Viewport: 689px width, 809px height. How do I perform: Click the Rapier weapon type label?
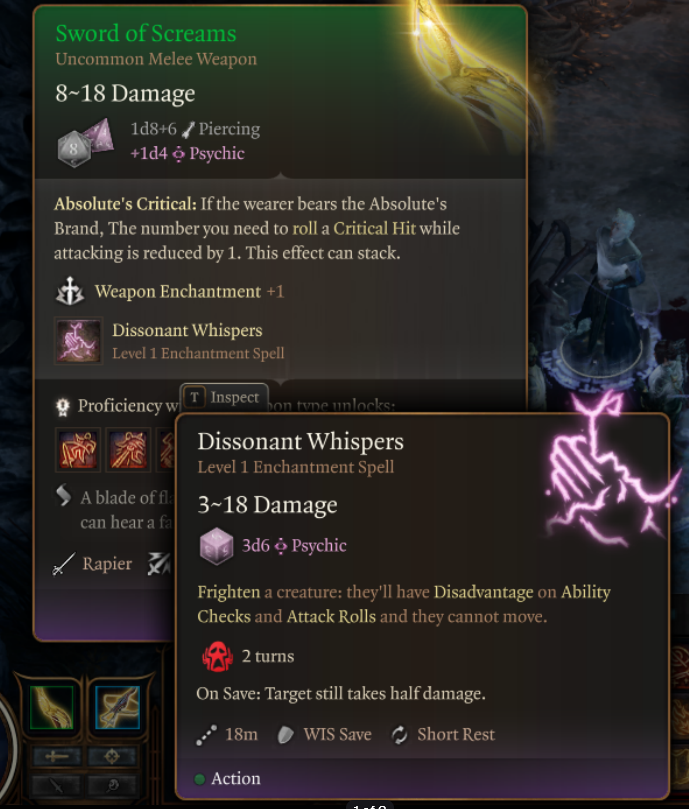point(107,563)
